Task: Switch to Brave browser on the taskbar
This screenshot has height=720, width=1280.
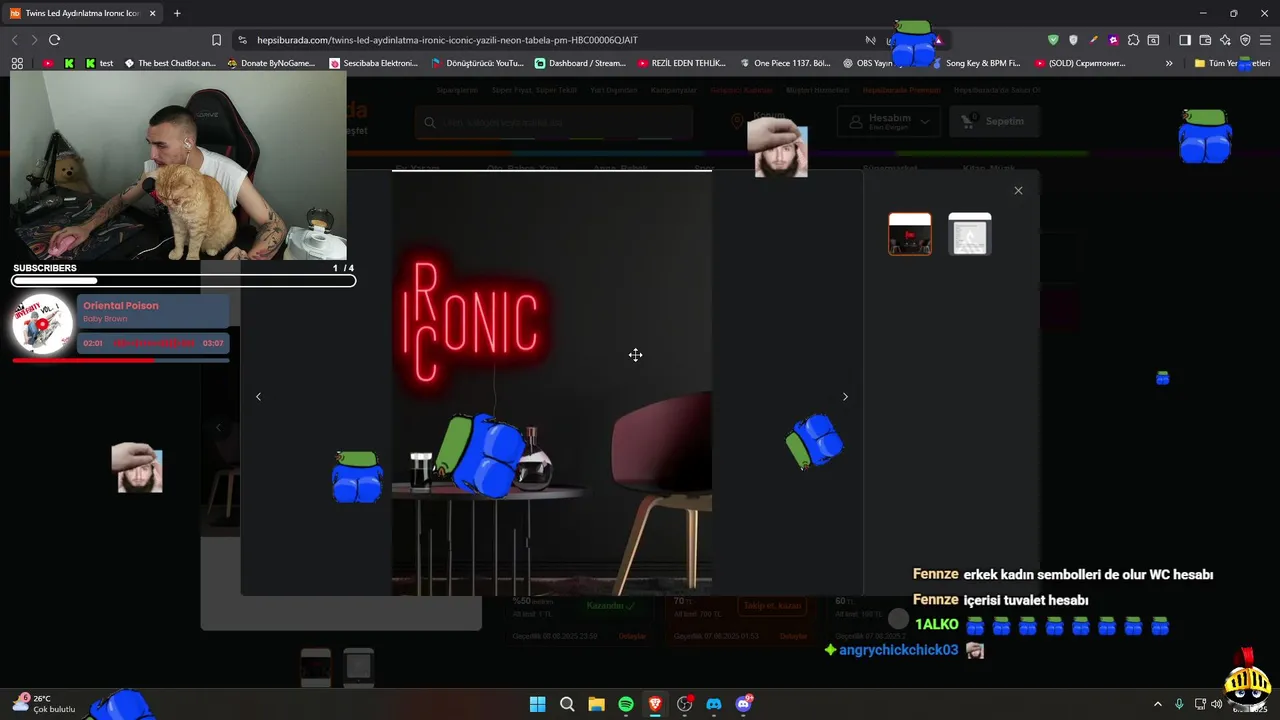Action: click(x=655, y=704)
